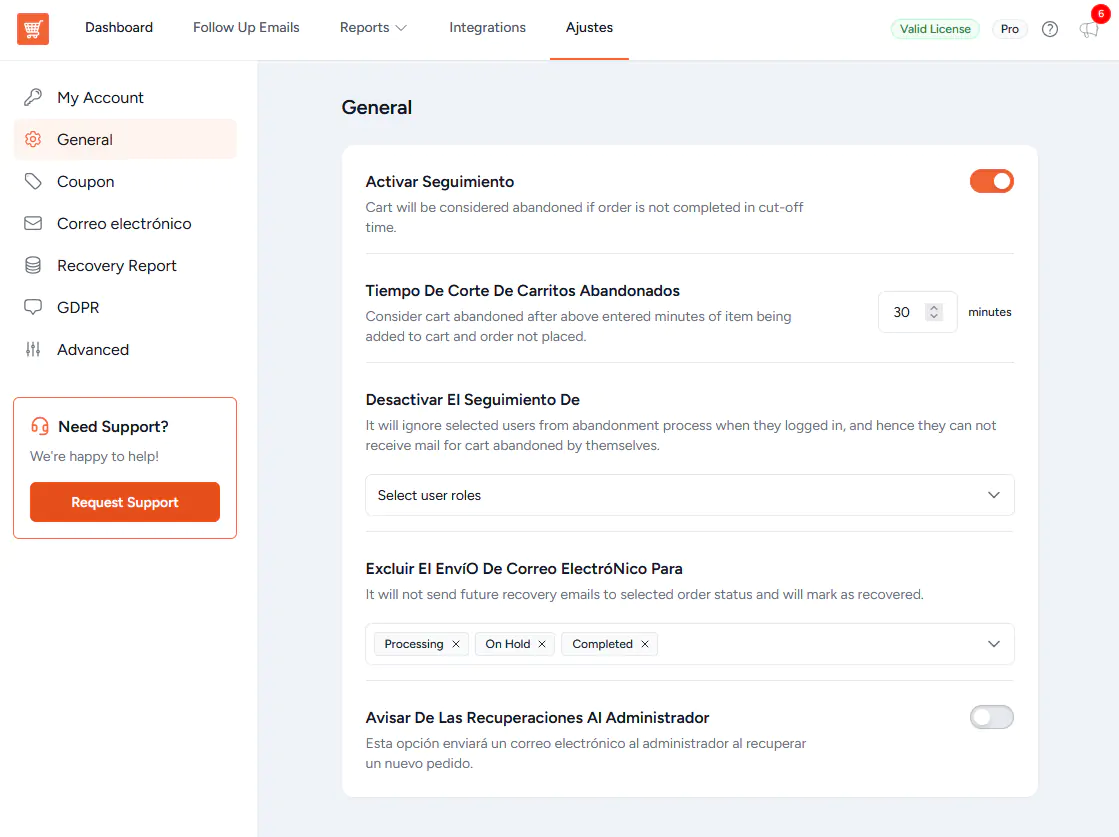The height and width of the screenshot is (837, 1119).
Task: Expand the excluded order status dropdown
Action: [994, 644]
